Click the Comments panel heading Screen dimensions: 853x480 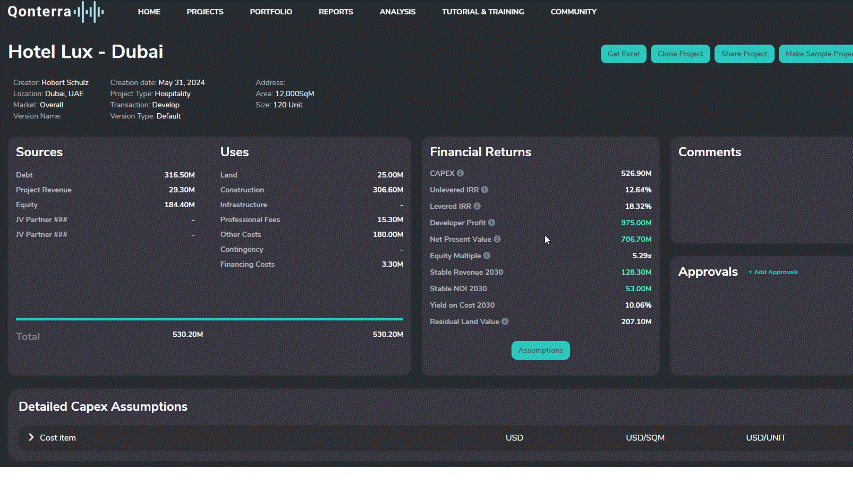click(709, 152)
